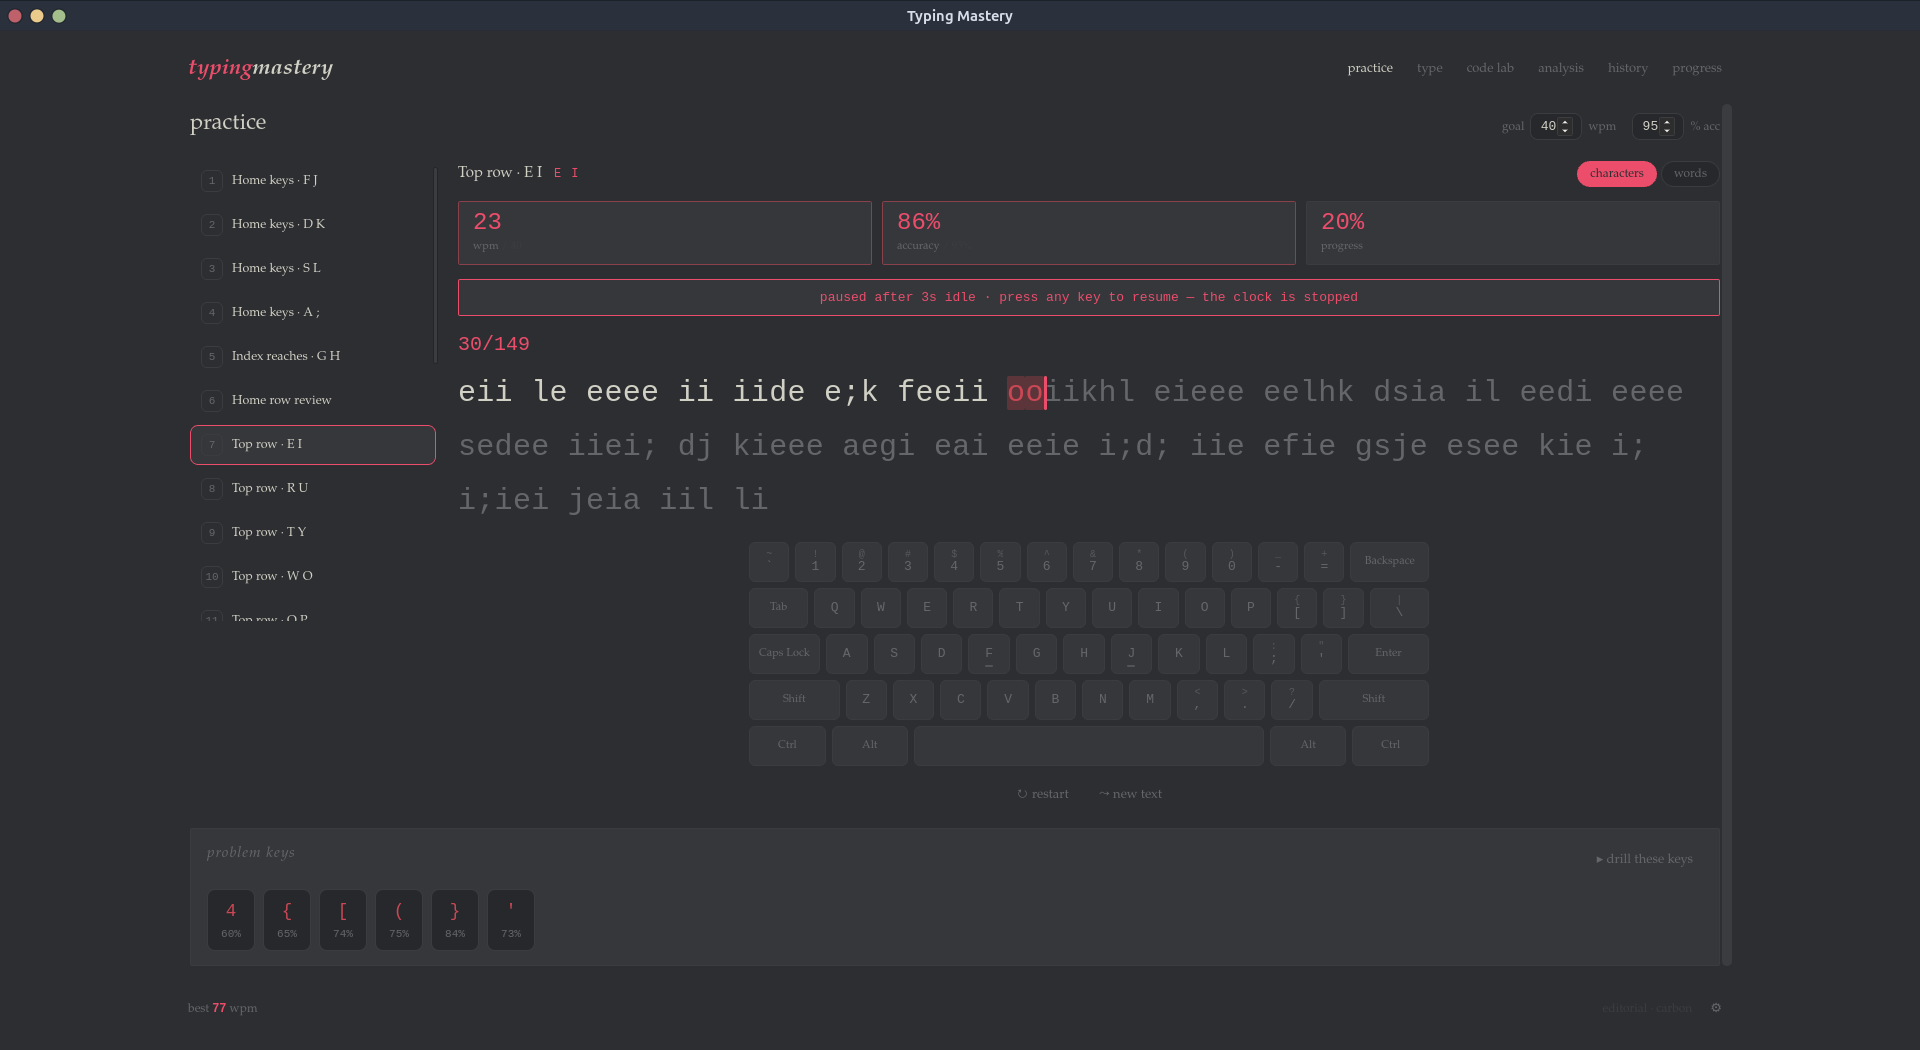Click the number 5 key on virtual keyboard
This screenshot has width=1920, height=1050.
[1000, 562]
